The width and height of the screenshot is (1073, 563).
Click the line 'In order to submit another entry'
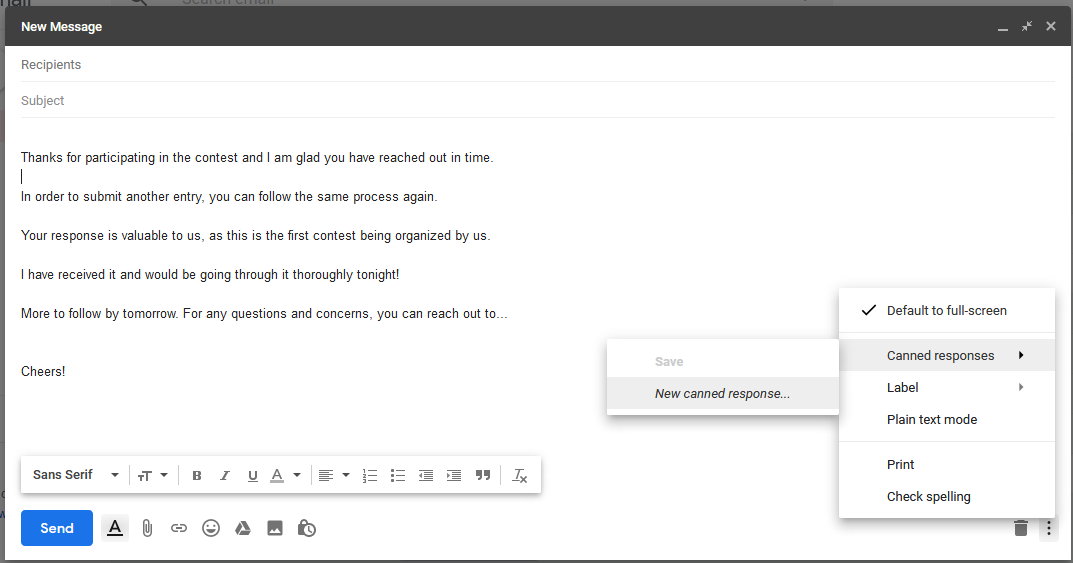(x=229, y=196)
